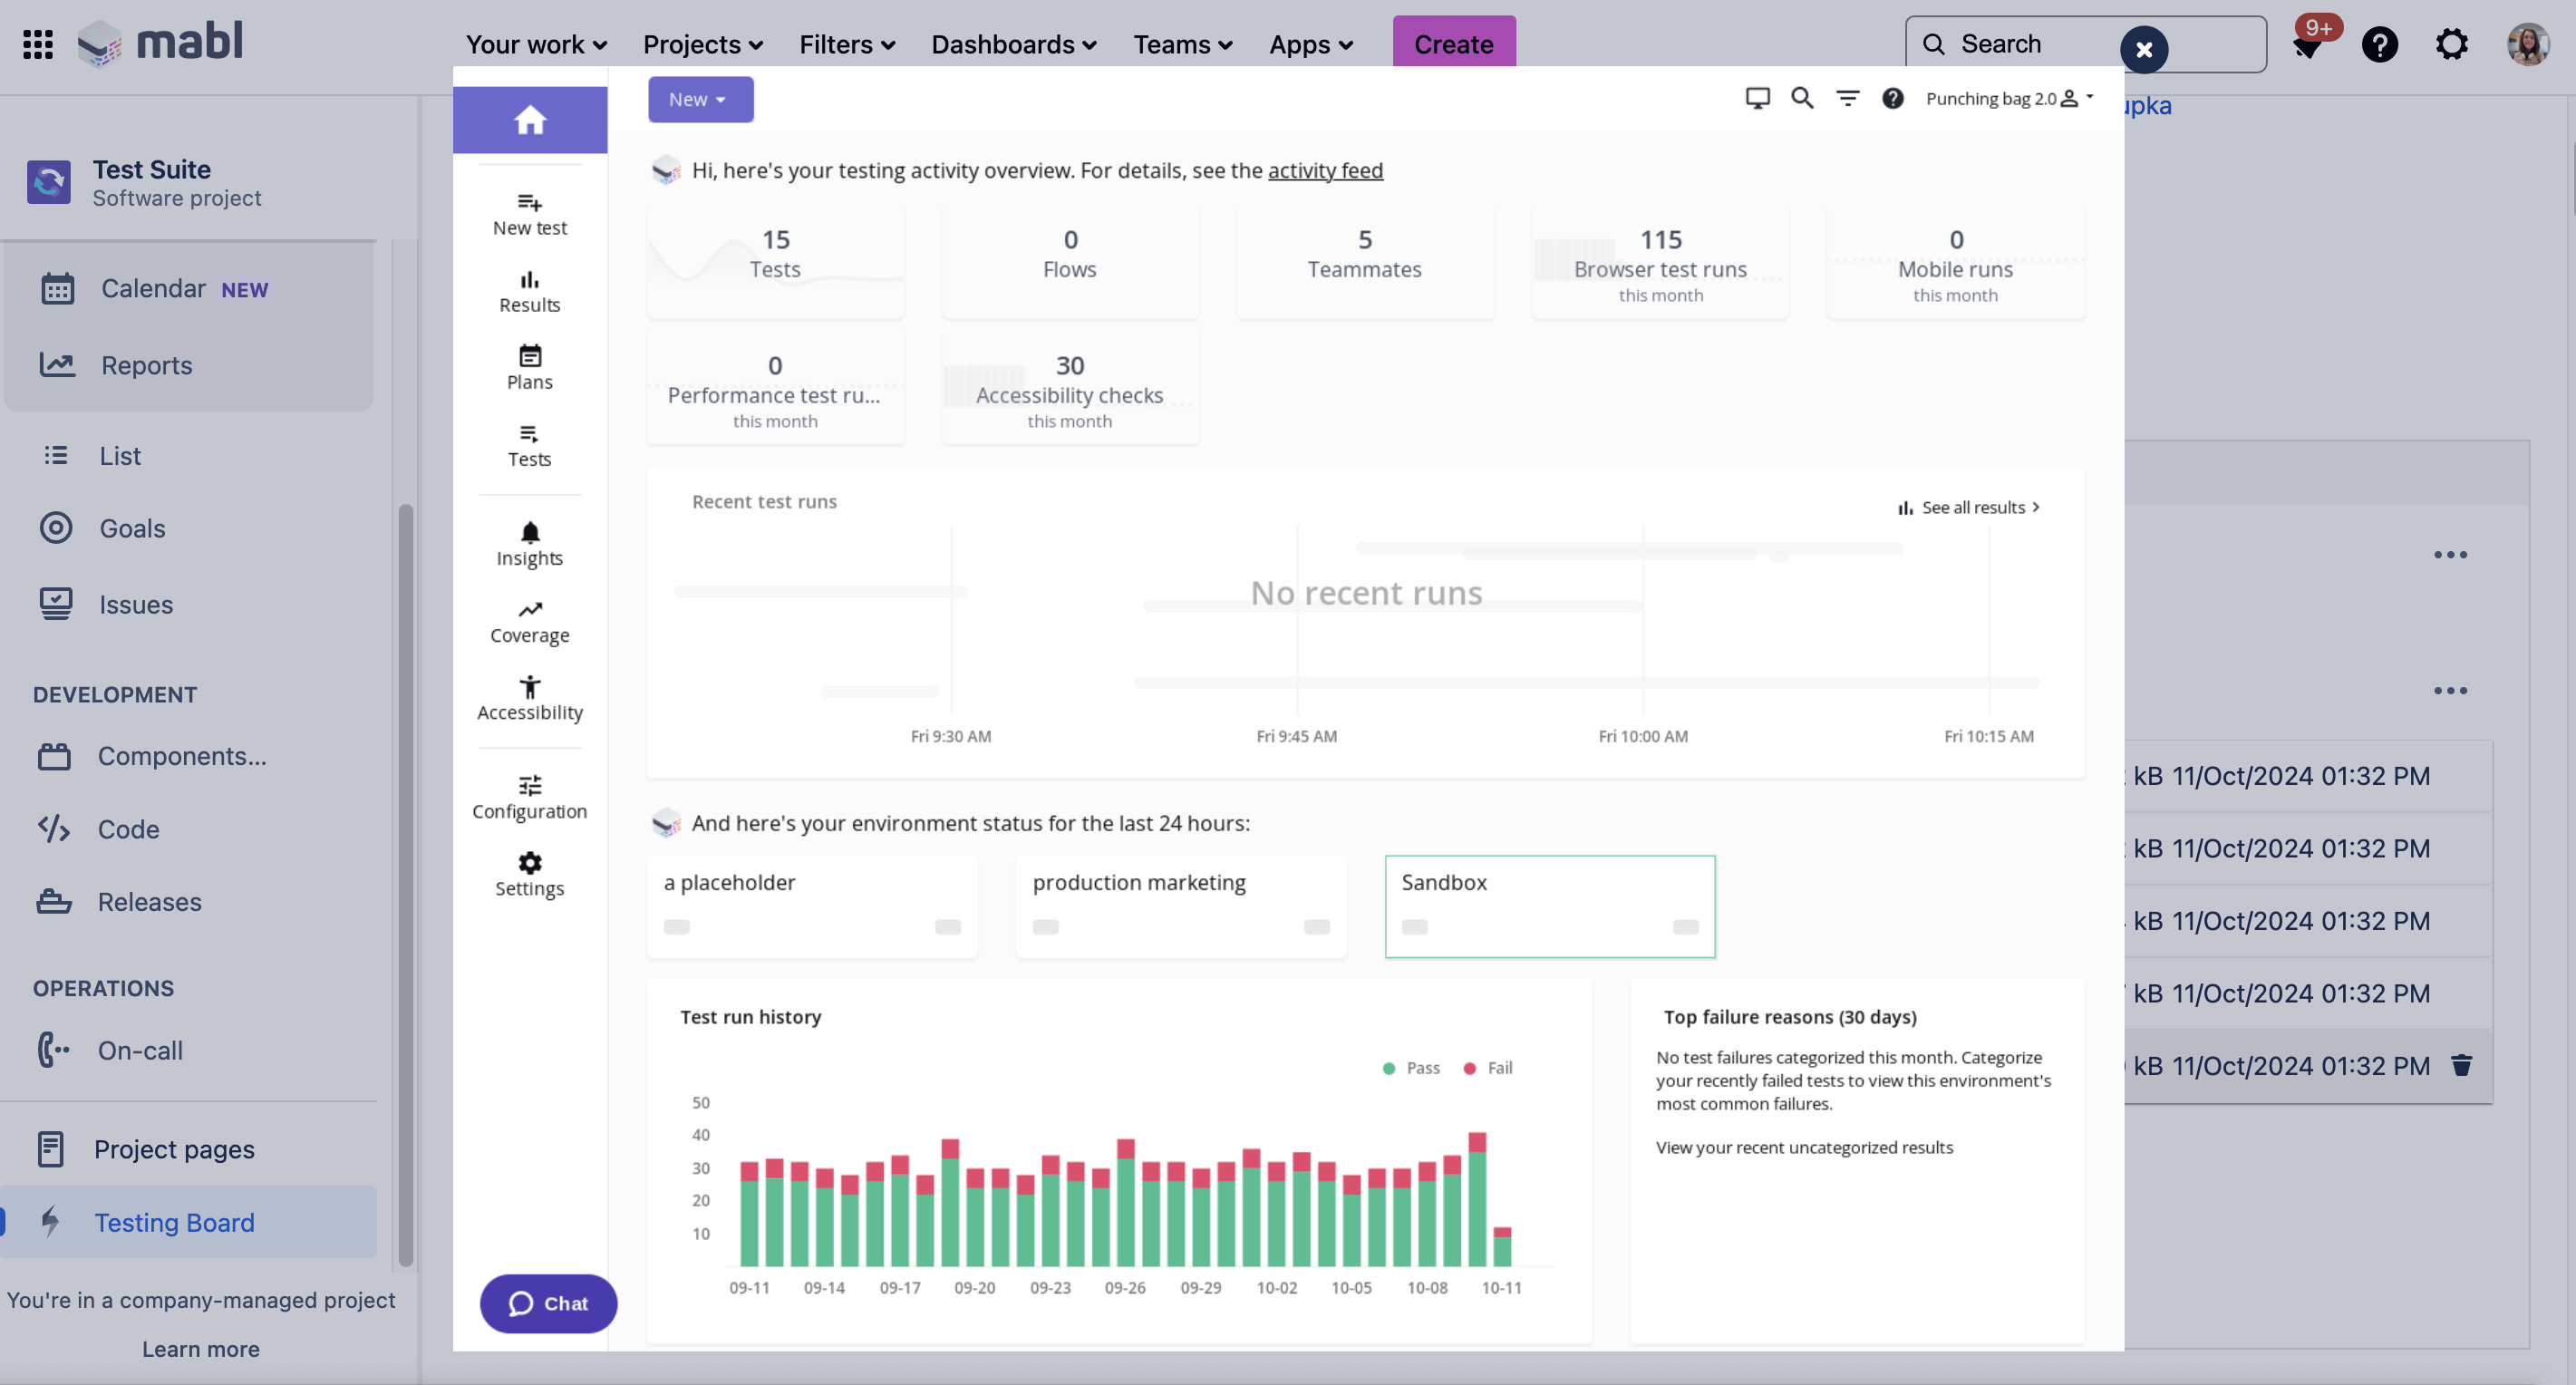
Task: Click the magnifier icon in mabl toolbar
Action: click(x=1802, y=98)
